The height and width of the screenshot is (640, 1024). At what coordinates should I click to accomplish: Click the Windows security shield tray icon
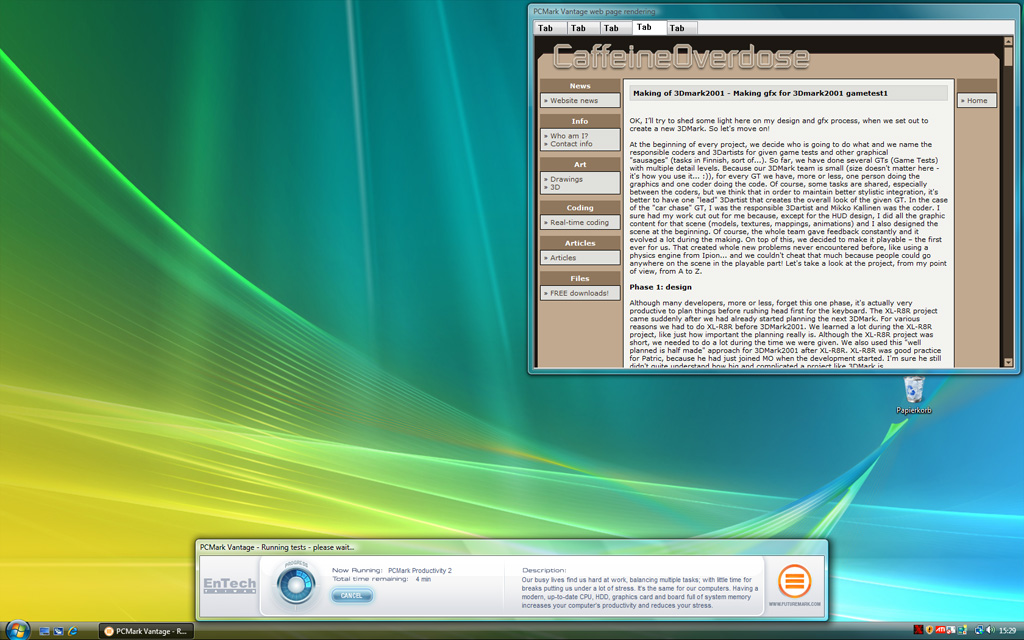click(930, 630)
